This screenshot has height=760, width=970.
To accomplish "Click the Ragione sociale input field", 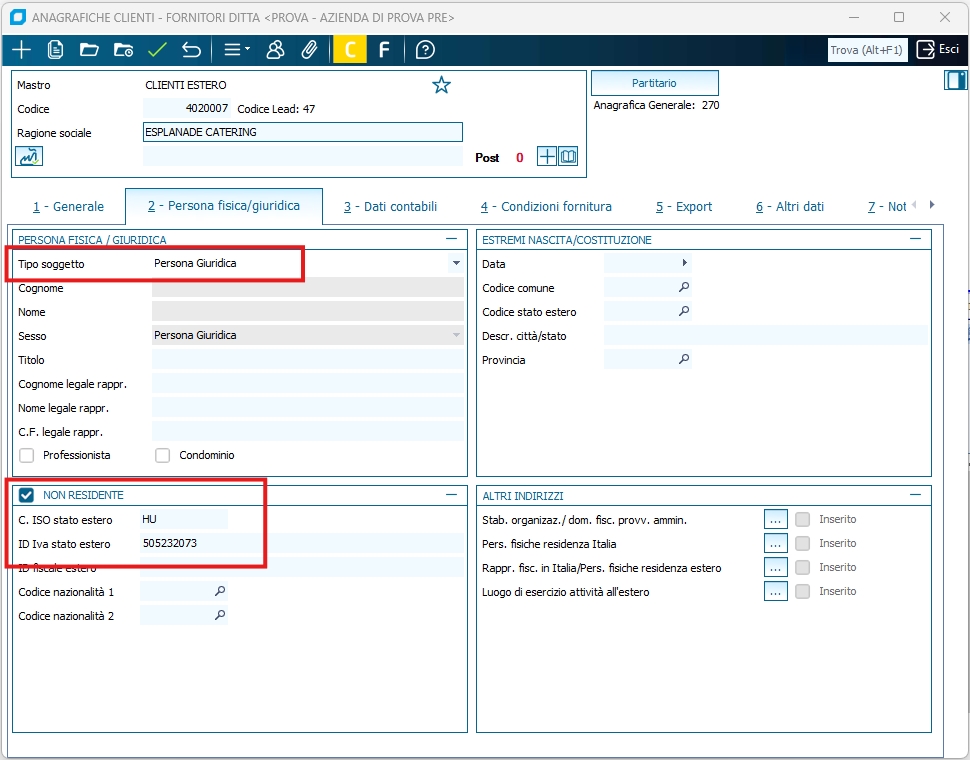I will (x=302, y=132).
